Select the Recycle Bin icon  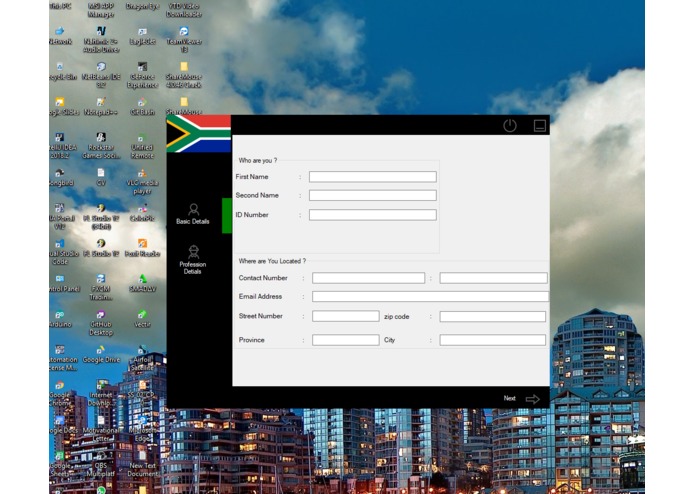[61, 71]
